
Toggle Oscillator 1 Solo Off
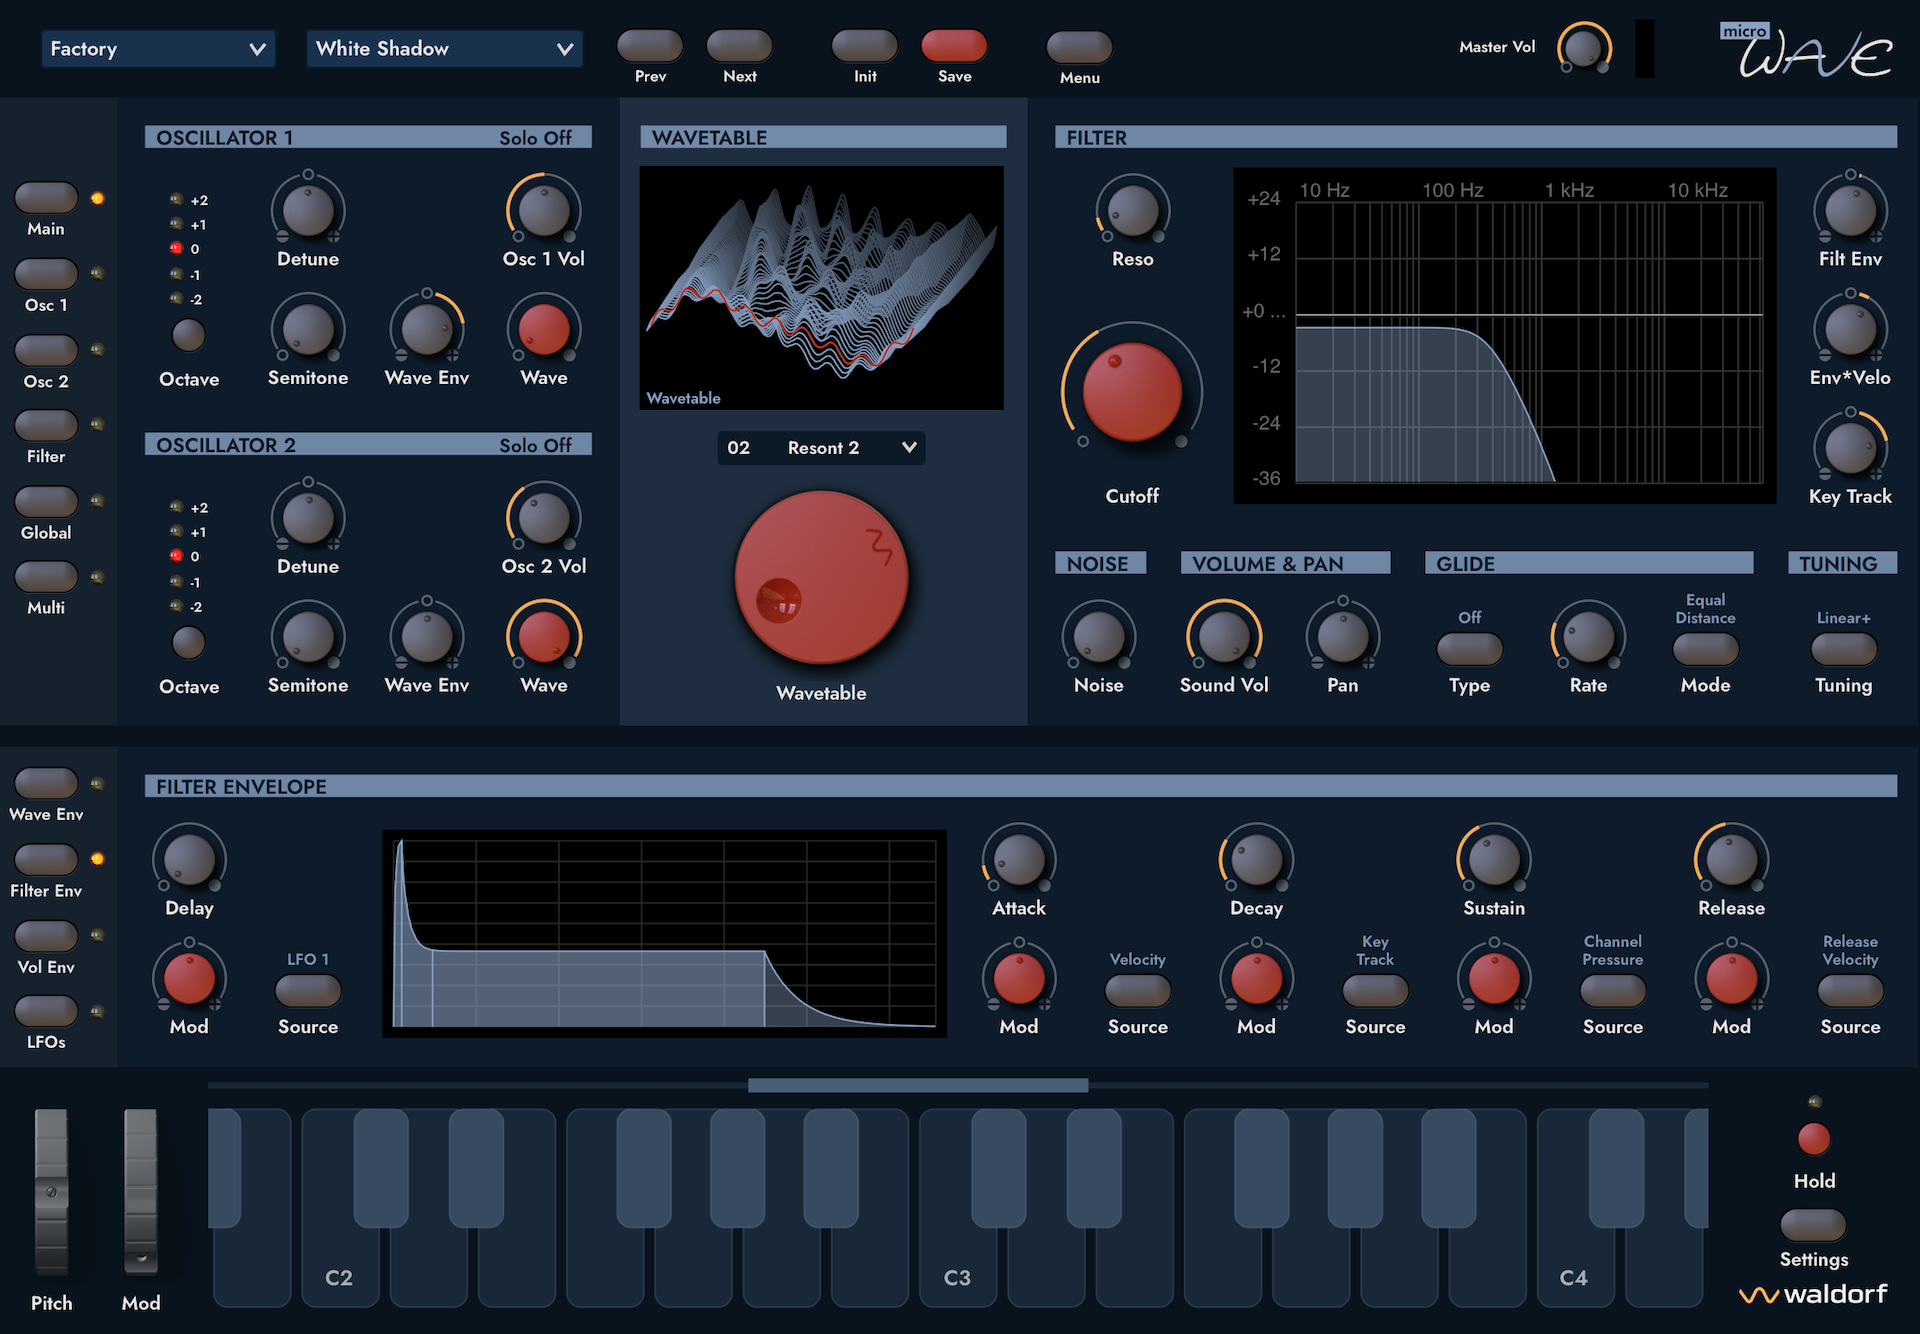pyautogui.click(x=535, y=138)
